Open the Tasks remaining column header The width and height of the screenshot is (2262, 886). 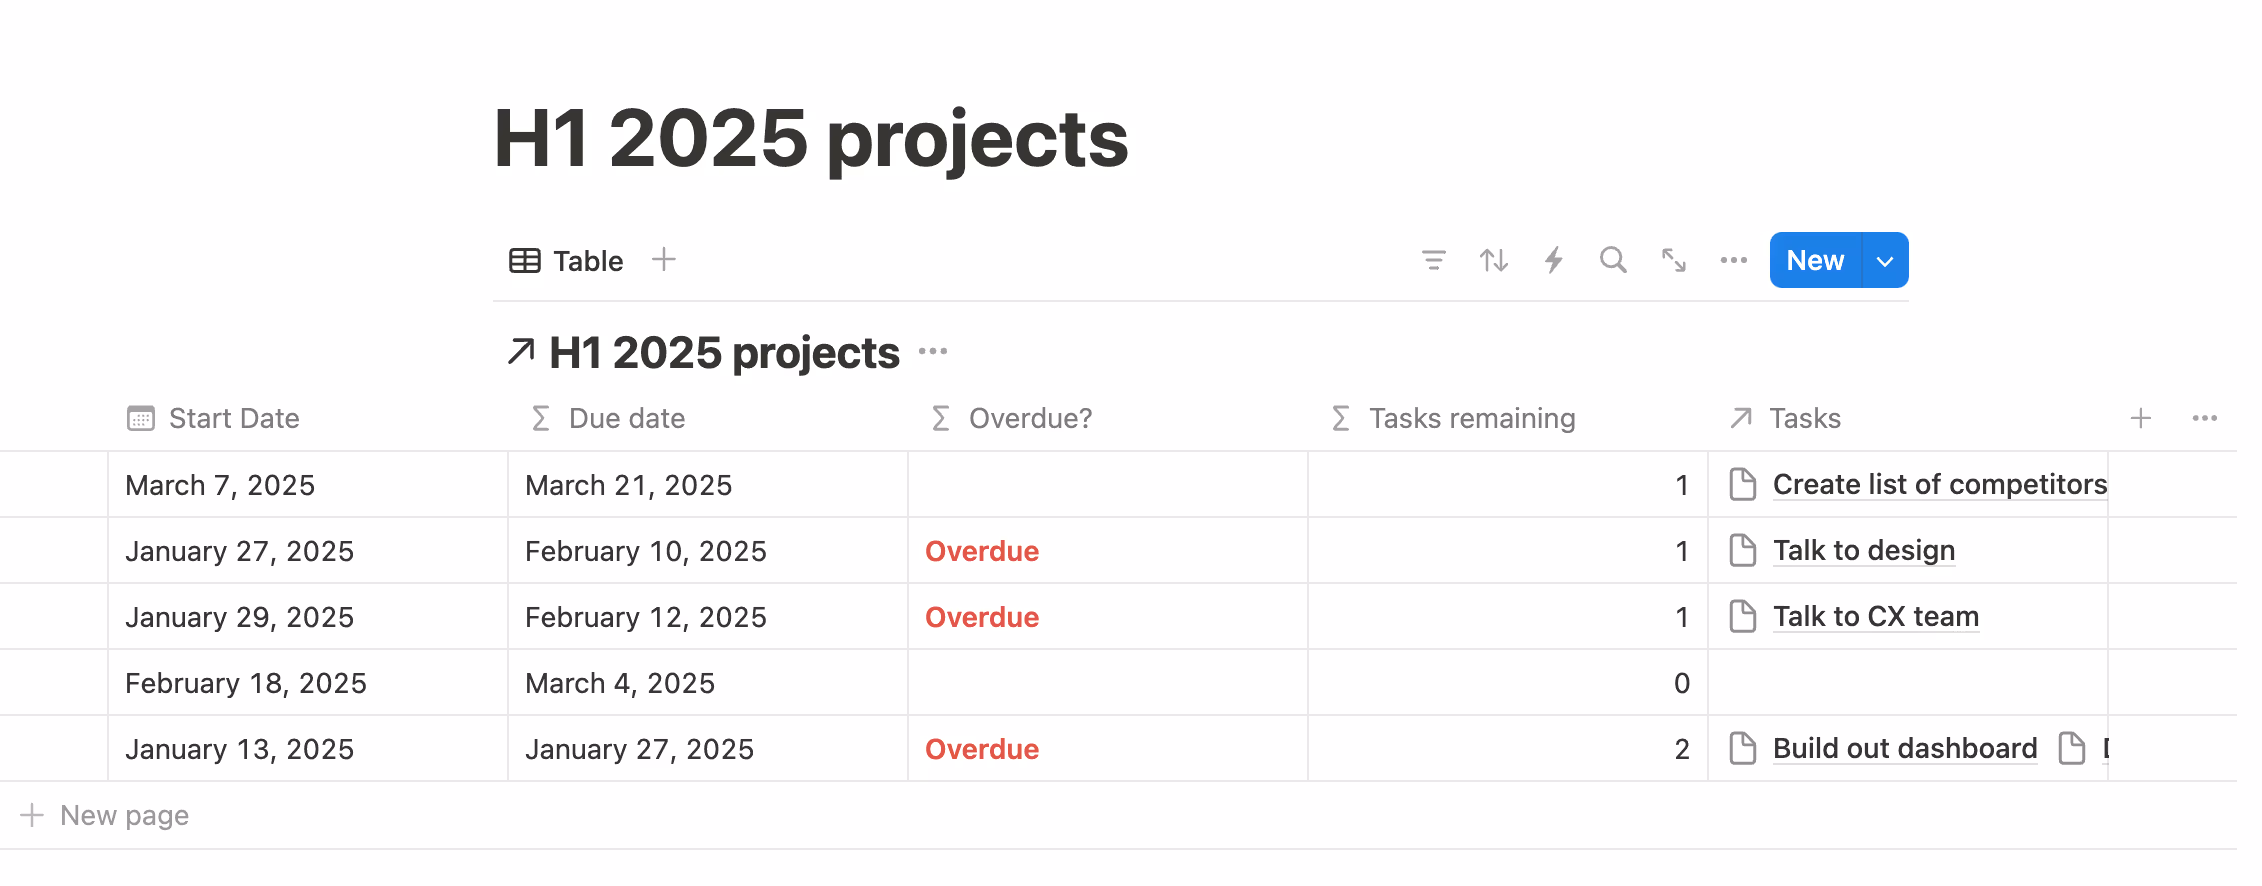pos(1471,418)
